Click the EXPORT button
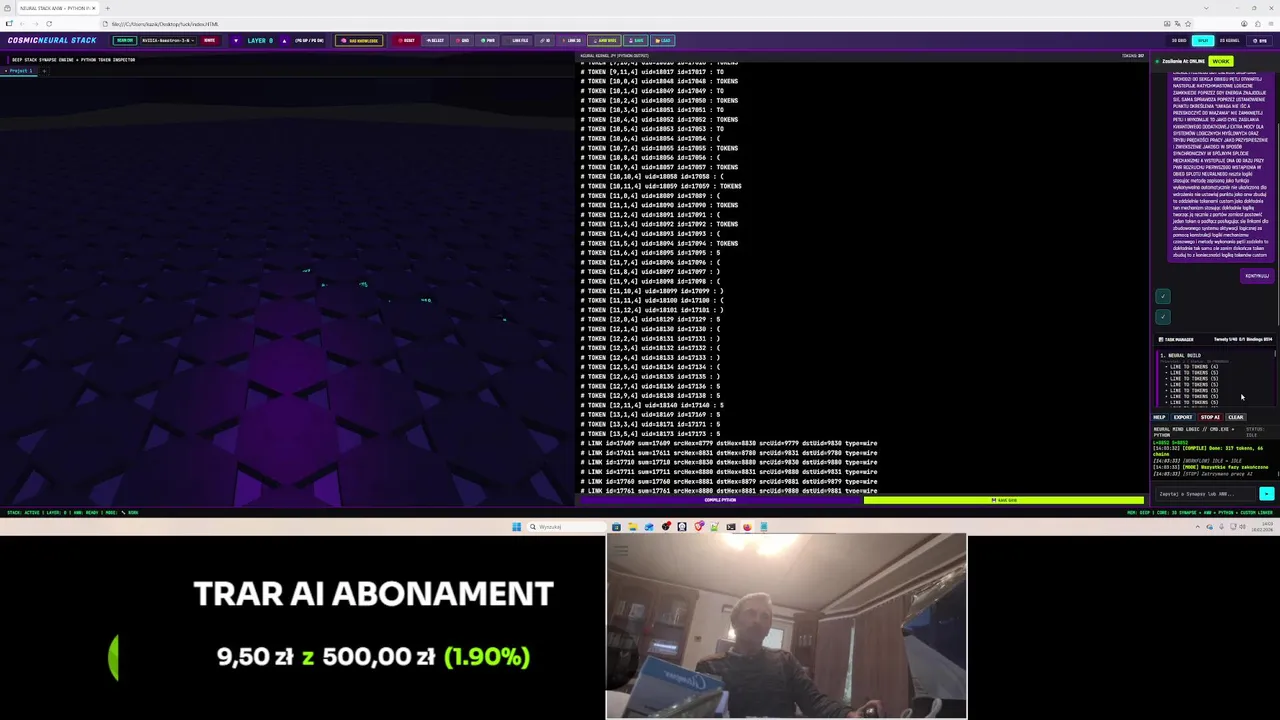 1182,417
